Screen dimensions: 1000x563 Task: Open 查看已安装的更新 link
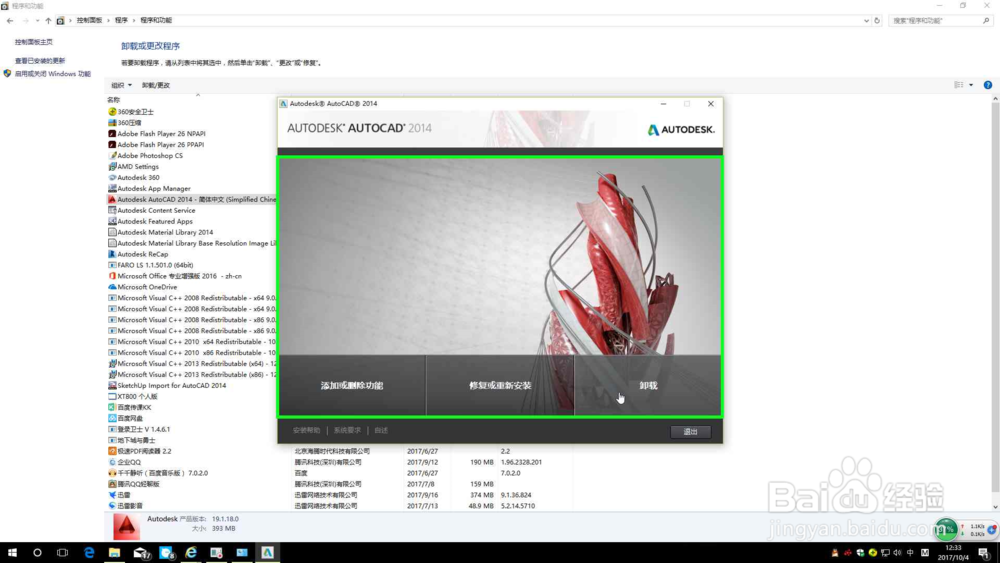40,61
